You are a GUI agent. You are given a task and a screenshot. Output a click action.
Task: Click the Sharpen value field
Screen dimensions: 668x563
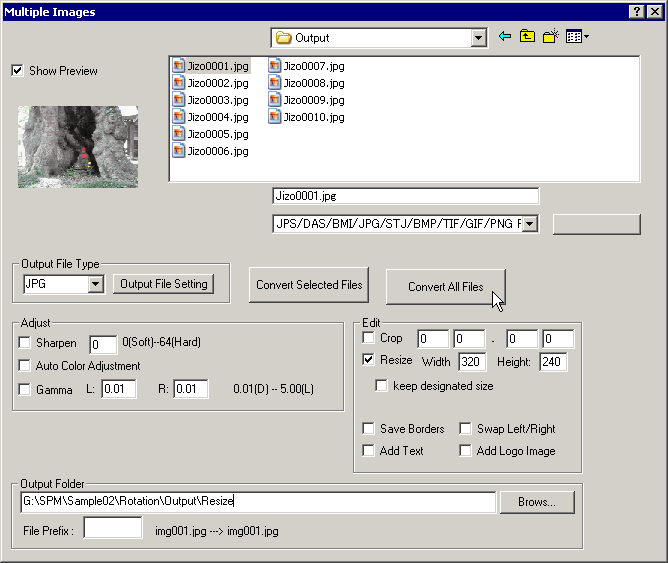coord(103,345)
